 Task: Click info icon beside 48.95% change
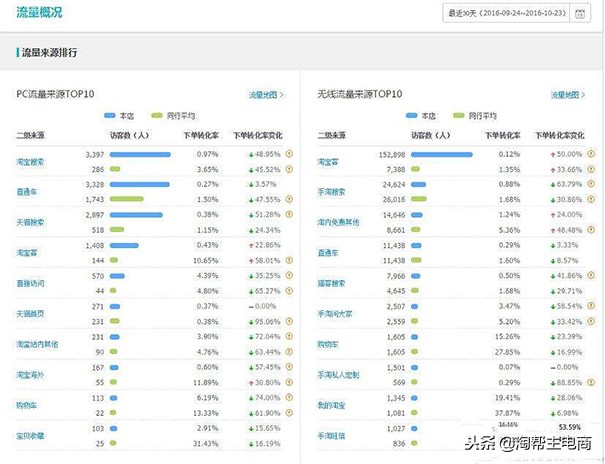pos(289,154)
